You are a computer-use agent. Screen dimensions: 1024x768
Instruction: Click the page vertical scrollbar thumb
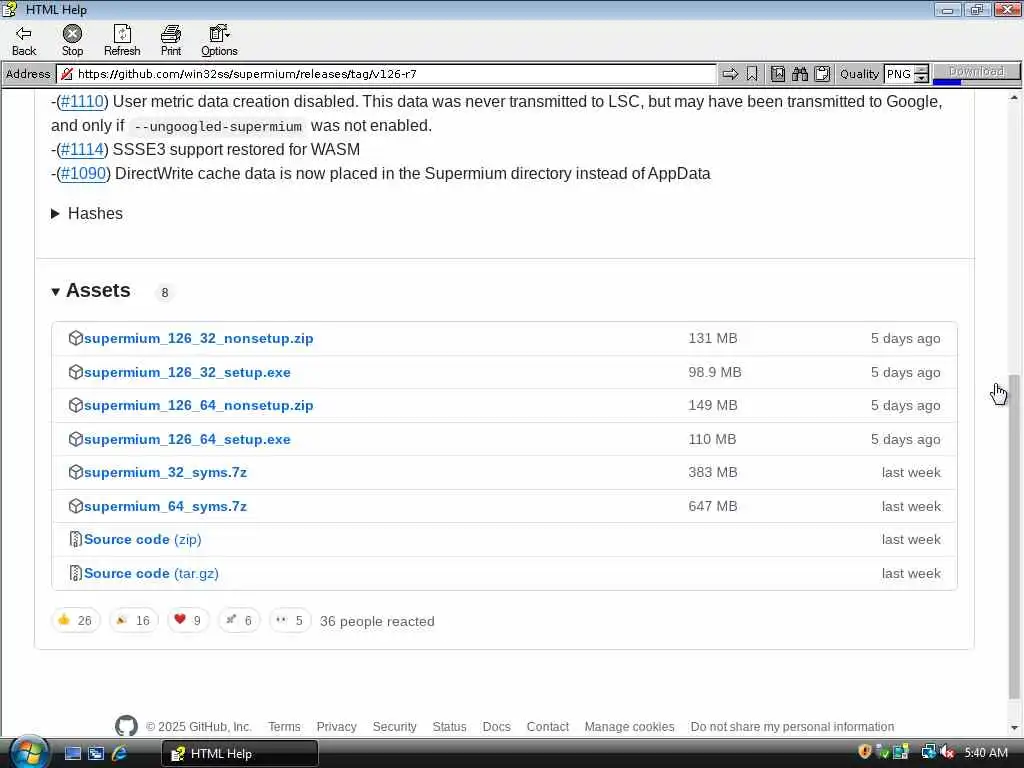pyautogui.click(x=1014, y=536)
